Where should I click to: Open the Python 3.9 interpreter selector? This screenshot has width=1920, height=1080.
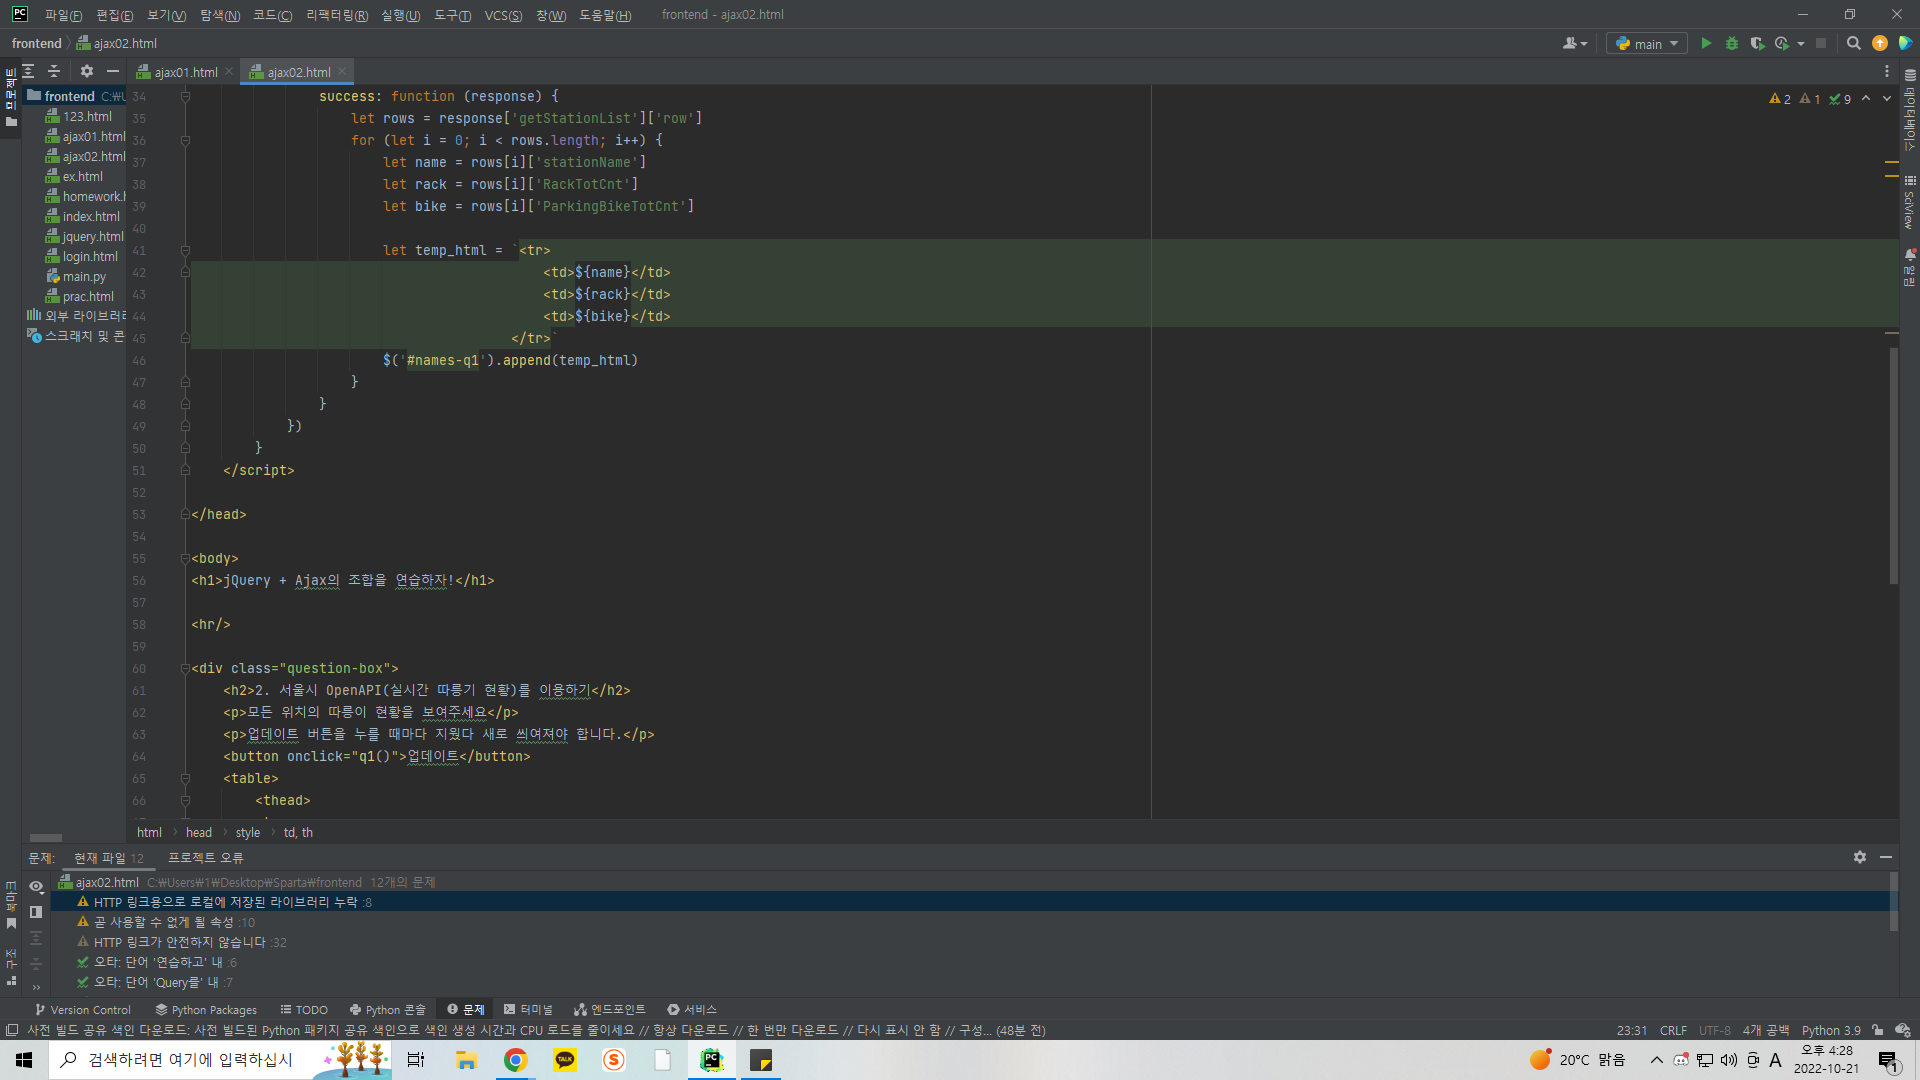pyautogui.click(x=1831, y=1031)
